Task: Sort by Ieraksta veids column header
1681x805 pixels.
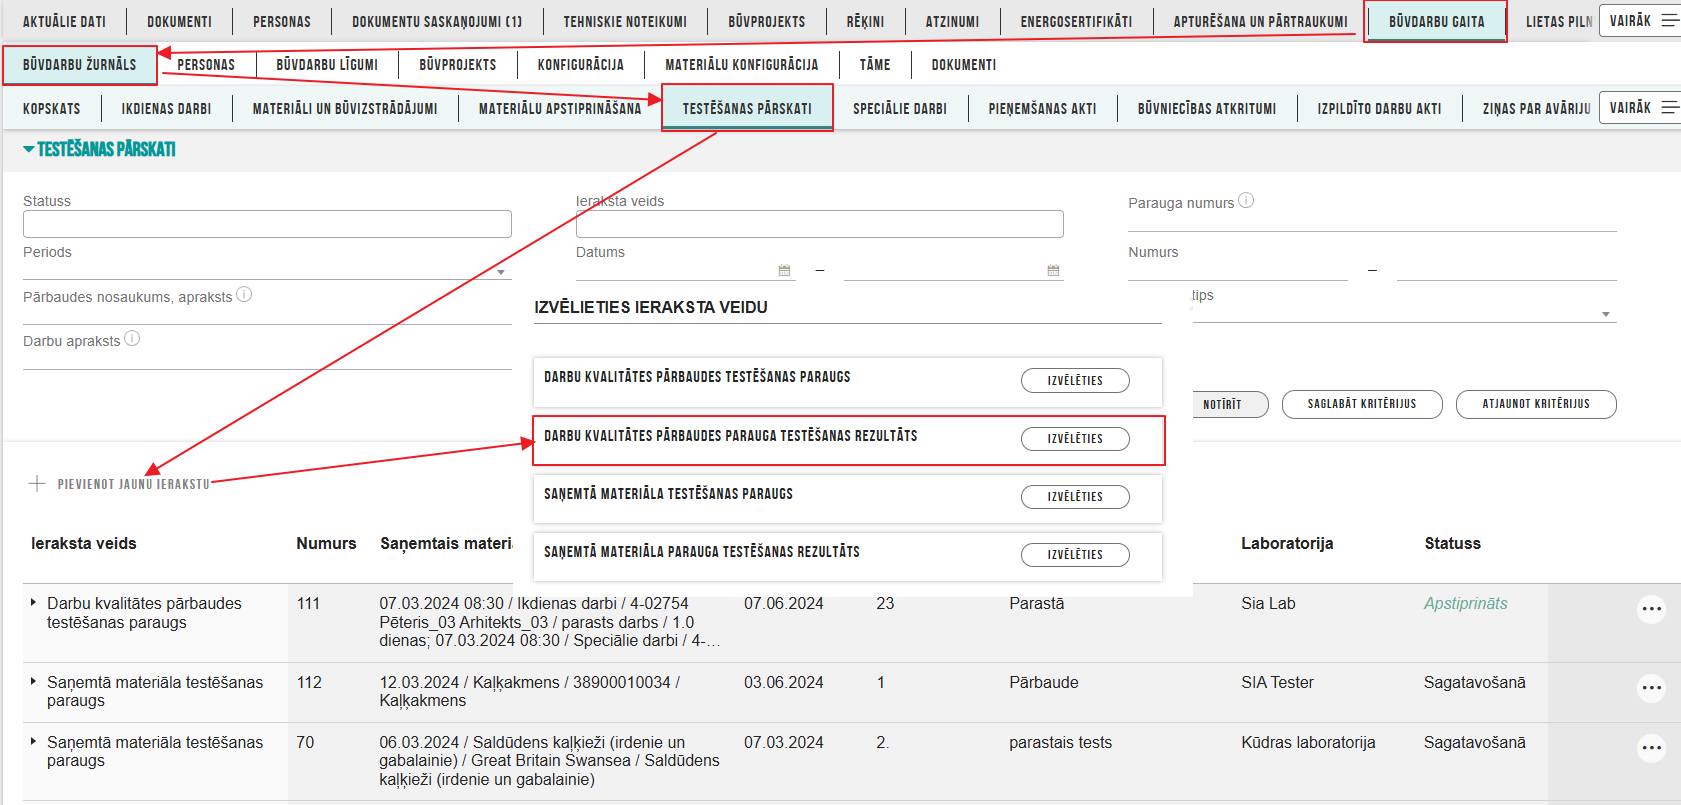Action: 84,543
